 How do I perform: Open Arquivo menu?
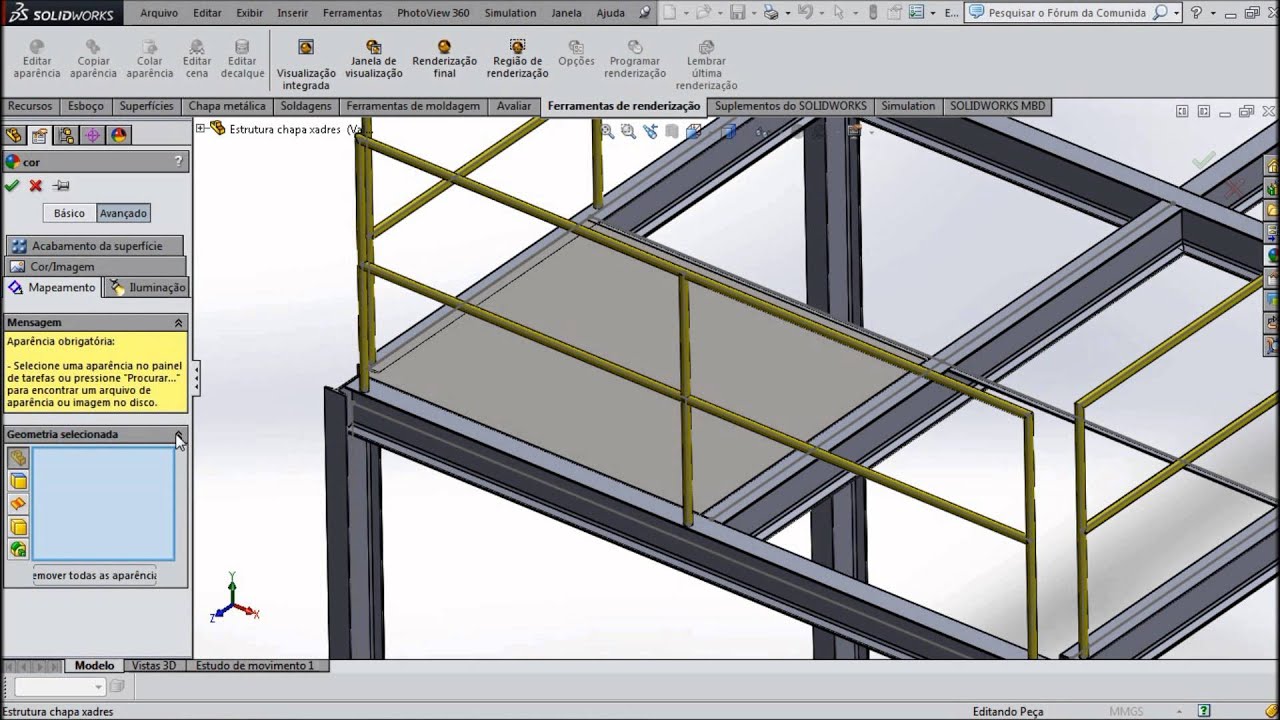tap(159, 13)
